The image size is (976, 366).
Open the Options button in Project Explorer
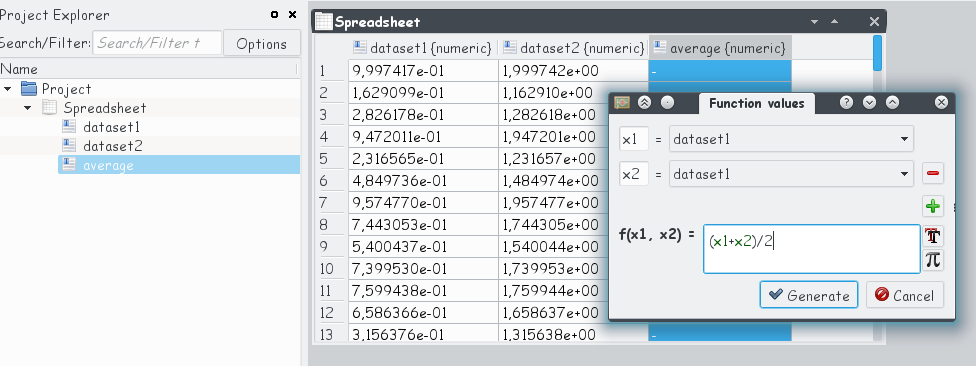pos(261,44)
